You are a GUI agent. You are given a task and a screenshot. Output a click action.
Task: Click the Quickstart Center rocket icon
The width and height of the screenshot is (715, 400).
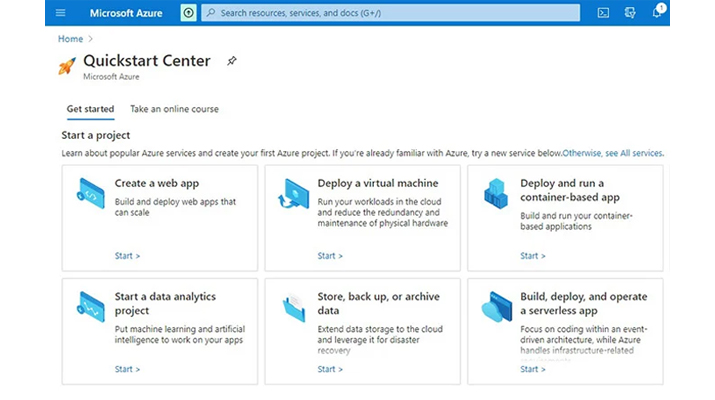[x=67, y=66]
